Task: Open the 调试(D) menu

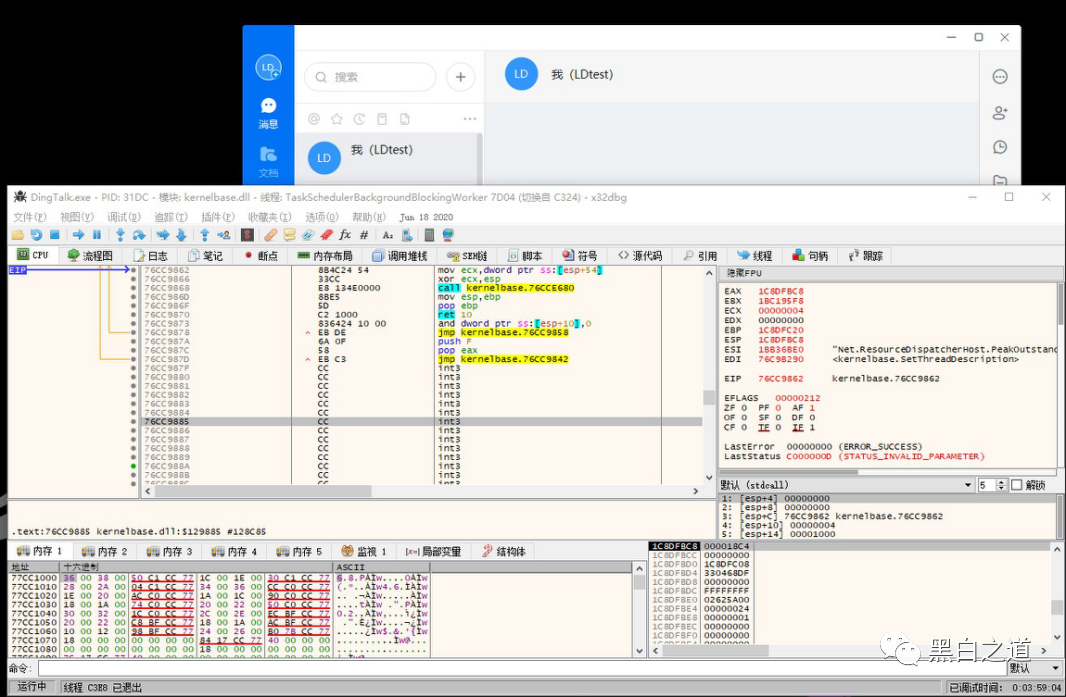Action: 124,217
